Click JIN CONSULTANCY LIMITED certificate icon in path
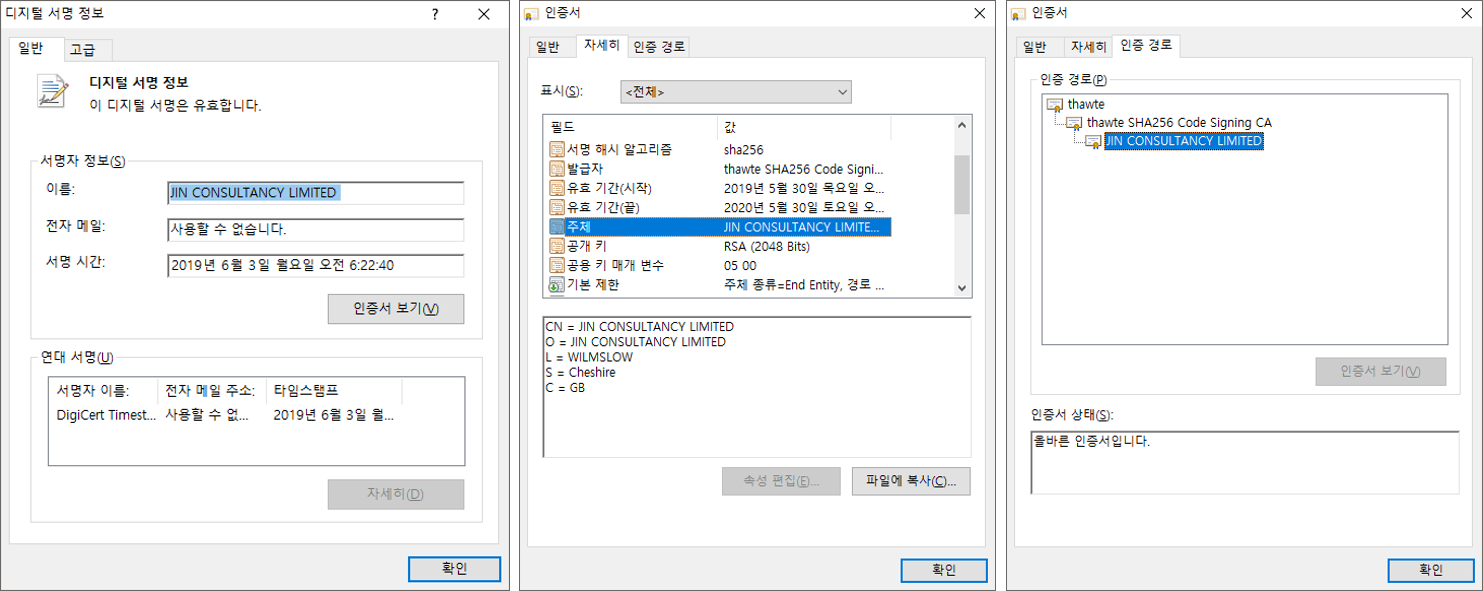Image resolution: width=1483 pixels, height=591 pixels. click(x=1093, y=142)
